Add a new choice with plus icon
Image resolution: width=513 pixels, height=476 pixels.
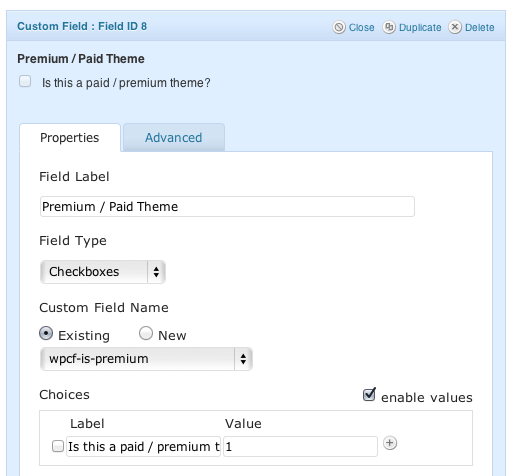tap(390, 443)
